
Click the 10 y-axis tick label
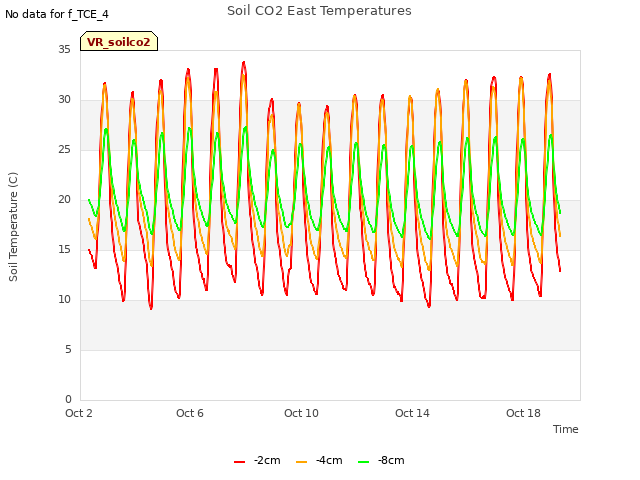point(64,300)
